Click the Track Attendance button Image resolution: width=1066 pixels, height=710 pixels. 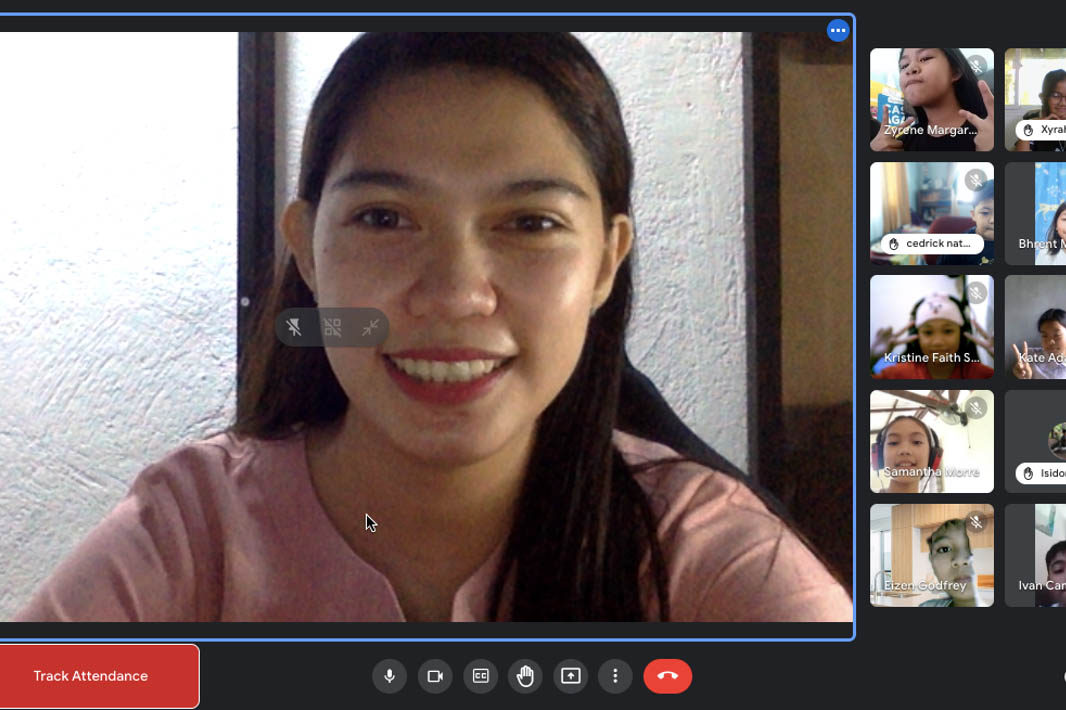(99, 676)
